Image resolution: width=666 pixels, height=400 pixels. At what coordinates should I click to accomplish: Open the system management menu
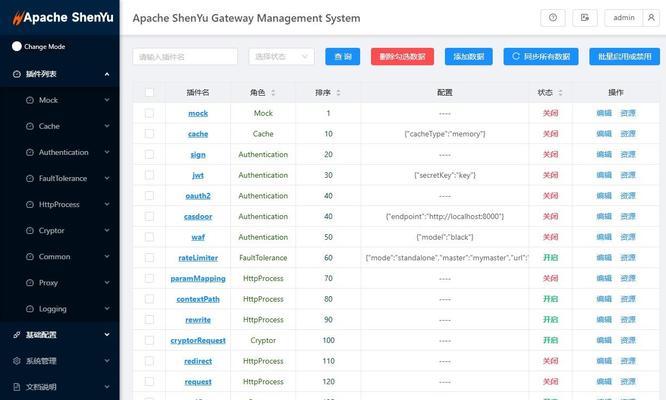tap(59, 361)
